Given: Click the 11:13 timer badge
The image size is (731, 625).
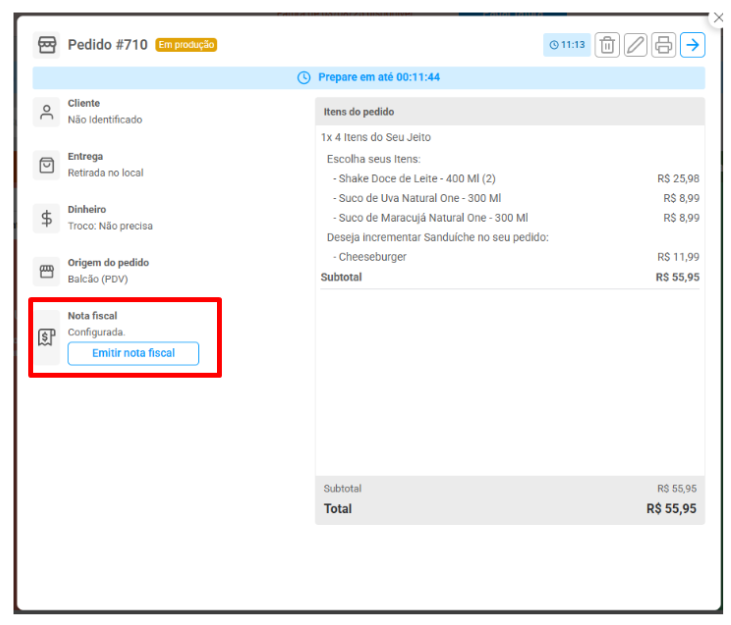Looking at the screenshot, I should (567, 45).
